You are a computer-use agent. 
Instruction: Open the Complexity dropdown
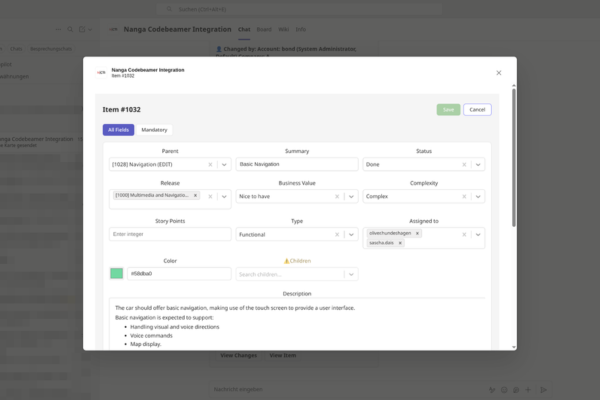pyautogui.click(x=478, y=196)
